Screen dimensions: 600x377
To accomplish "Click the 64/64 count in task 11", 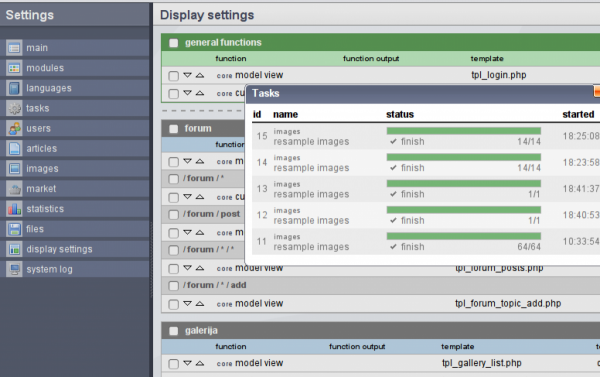I will click(529, 247).
